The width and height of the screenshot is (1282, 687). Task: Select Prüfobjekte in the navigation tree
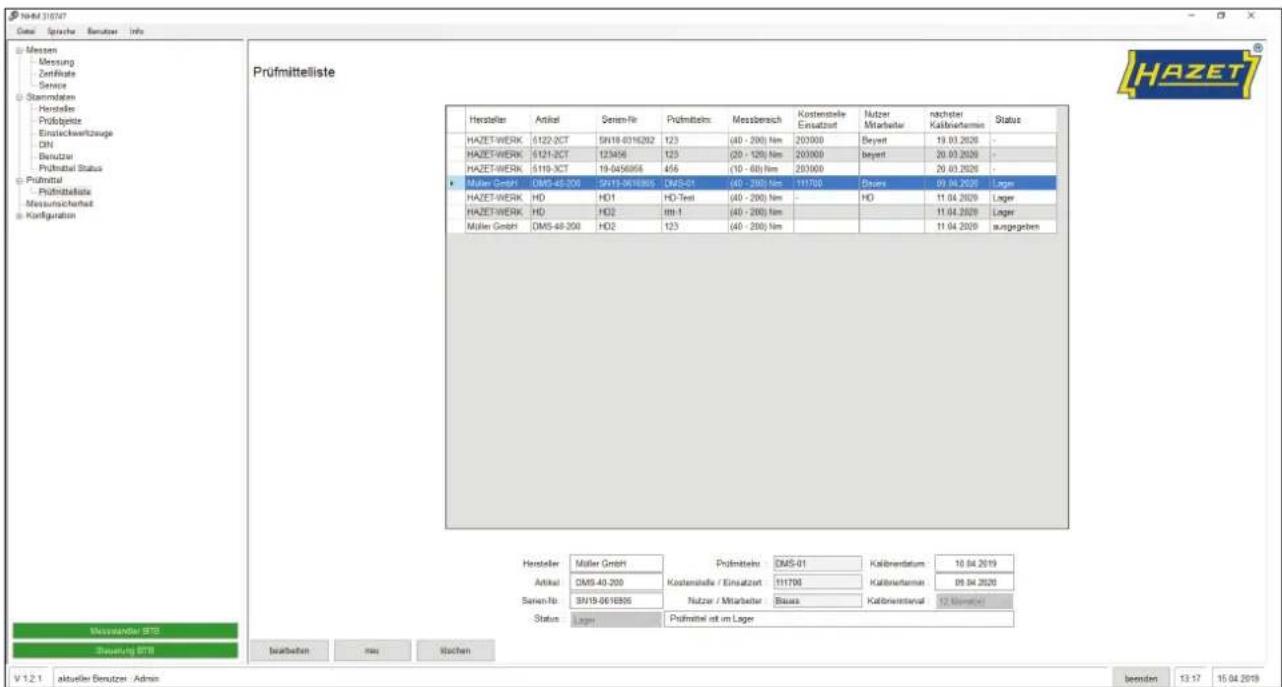point(59,120)
